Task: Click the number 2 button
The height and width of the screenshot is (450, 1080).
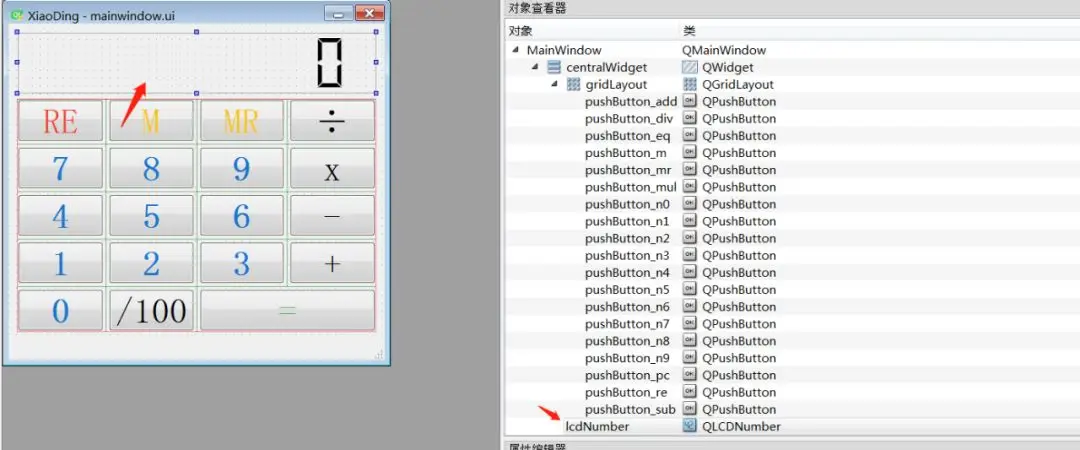Action: click(151, 263)
